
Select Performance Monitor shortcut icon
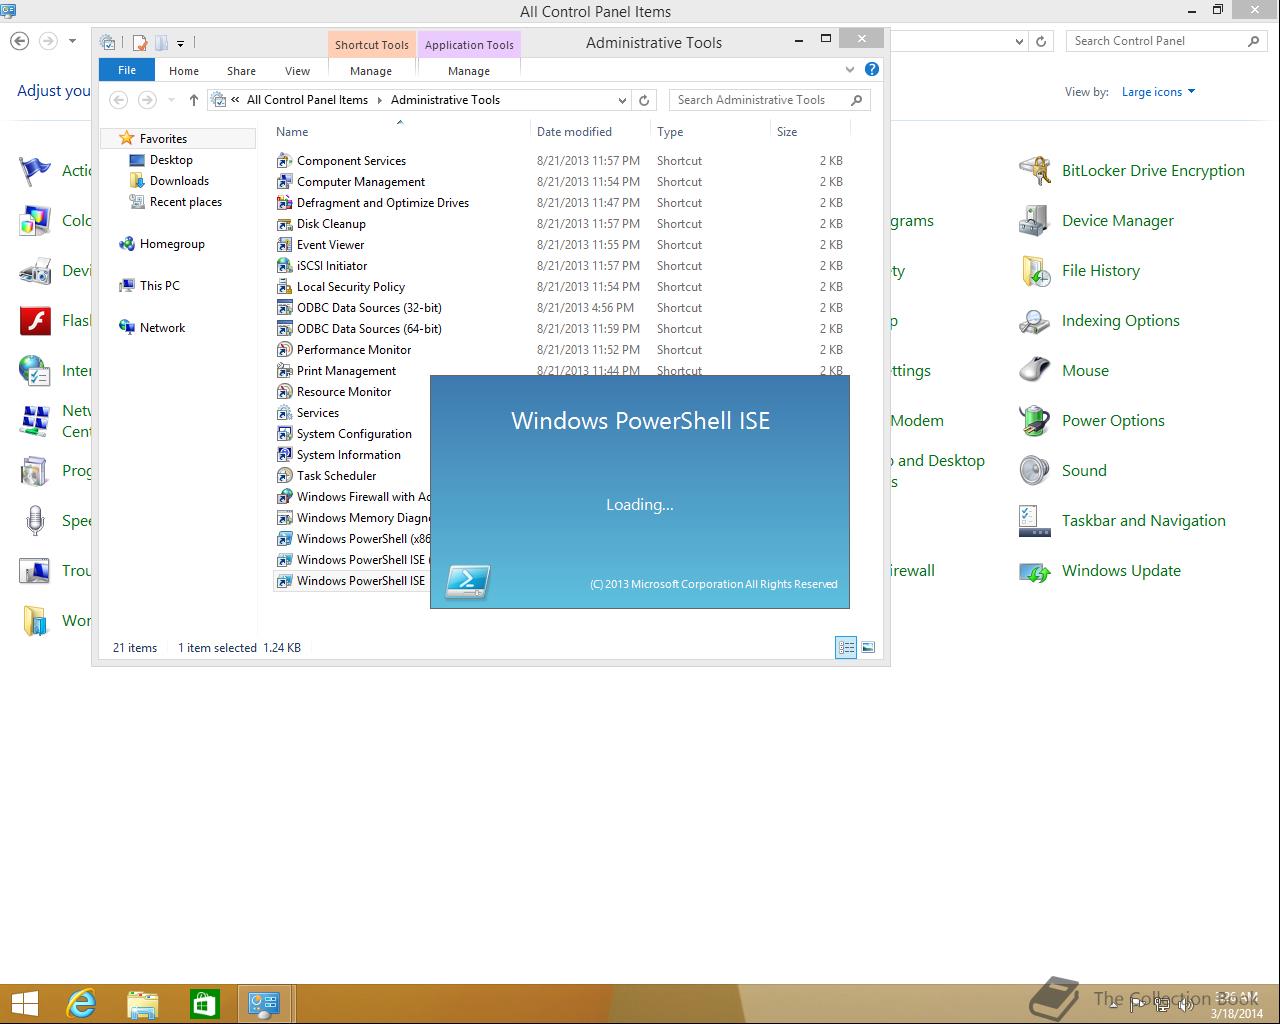285,350
